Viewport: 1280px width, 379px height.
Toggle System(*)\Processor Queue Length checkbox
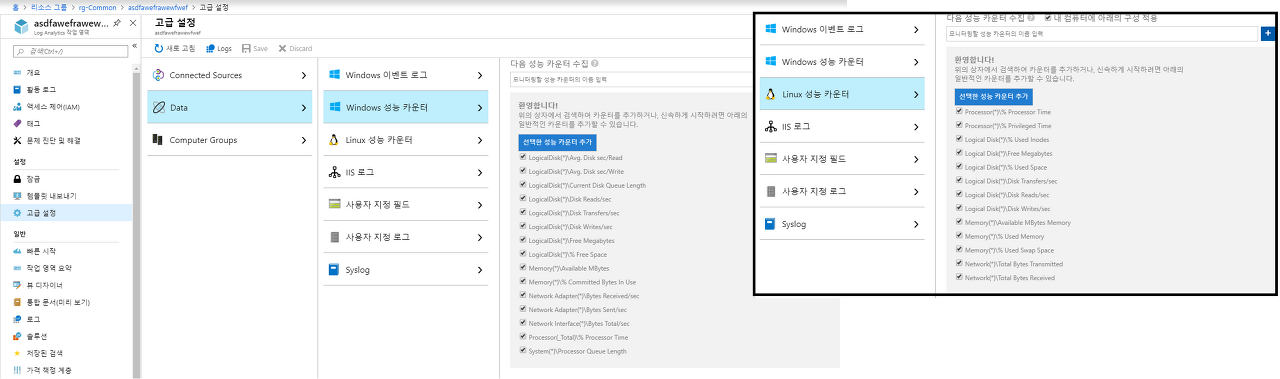pos(522,351)
